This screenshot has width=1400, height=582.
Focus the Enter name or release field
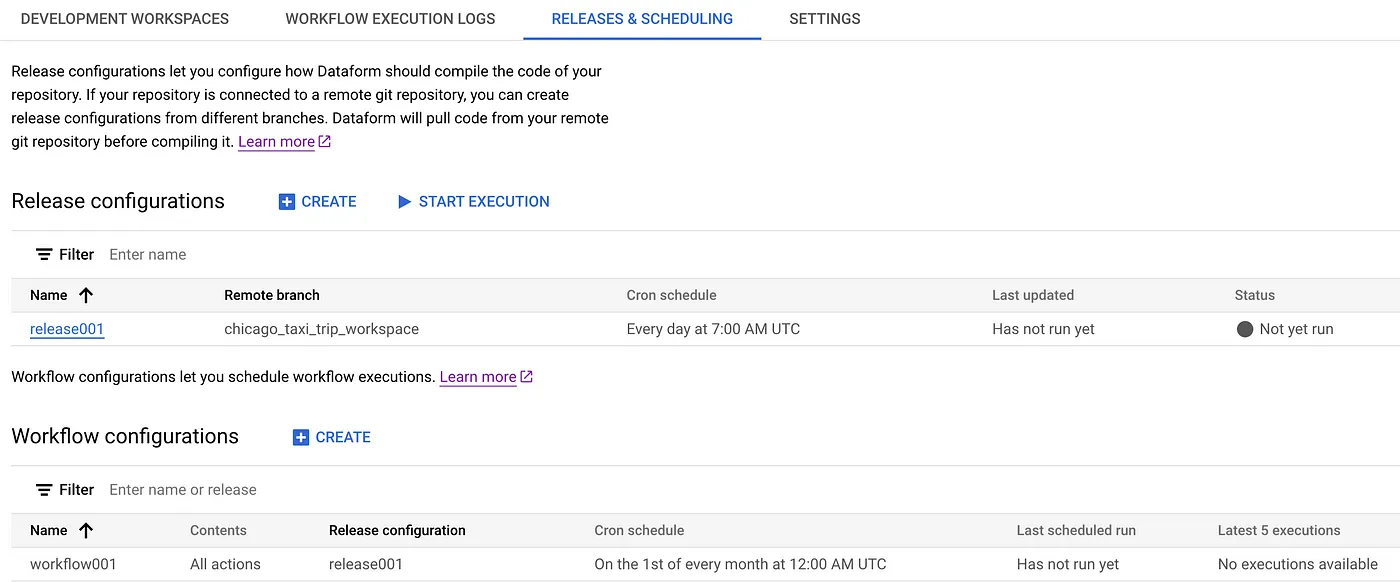(300, 490)
